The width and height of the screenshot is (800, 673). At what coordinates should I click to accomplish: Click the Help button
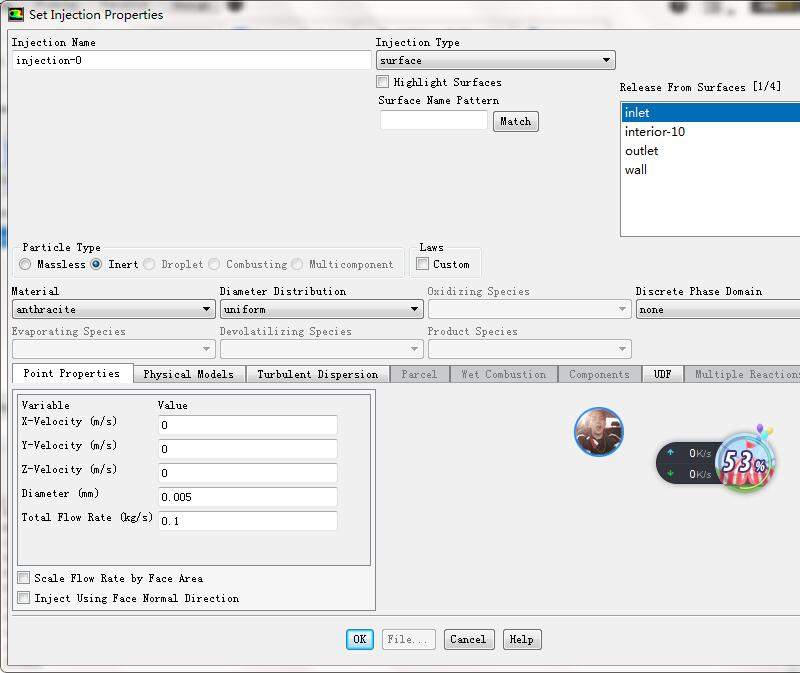point(522,639)
